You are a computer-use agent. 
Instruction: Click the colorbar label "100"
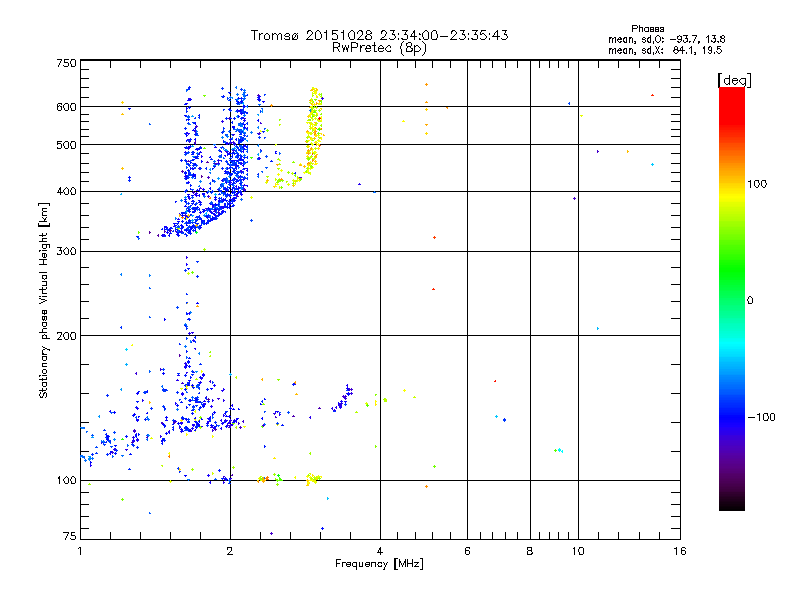point(757,184)
